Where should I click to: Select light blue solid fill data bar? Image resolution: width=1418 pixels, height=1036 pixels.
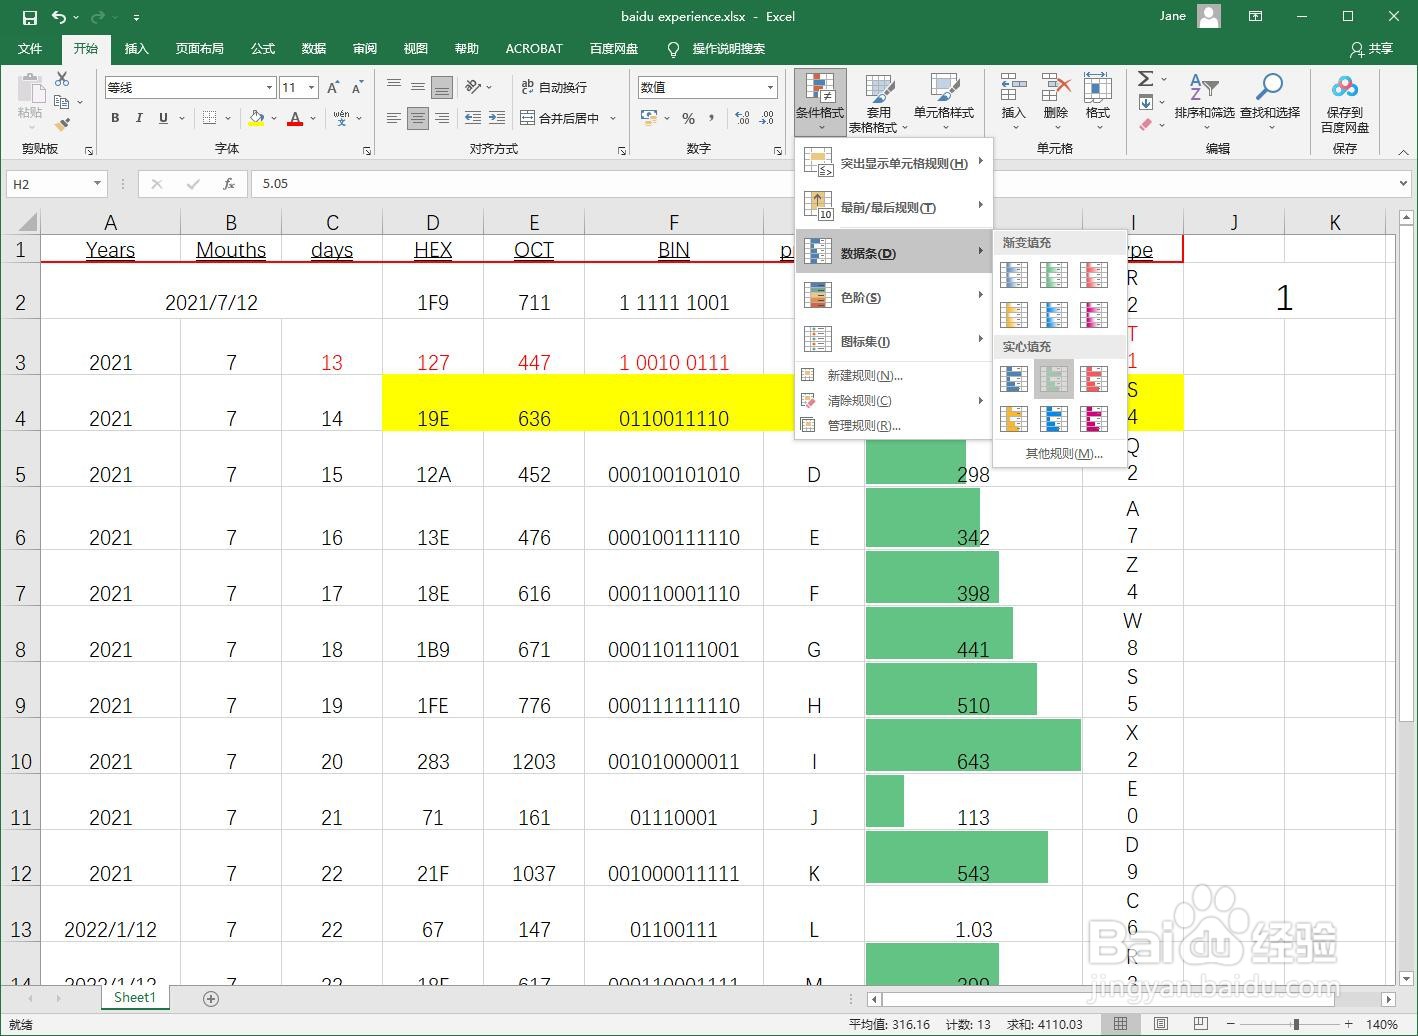(x=1054, y=419)
